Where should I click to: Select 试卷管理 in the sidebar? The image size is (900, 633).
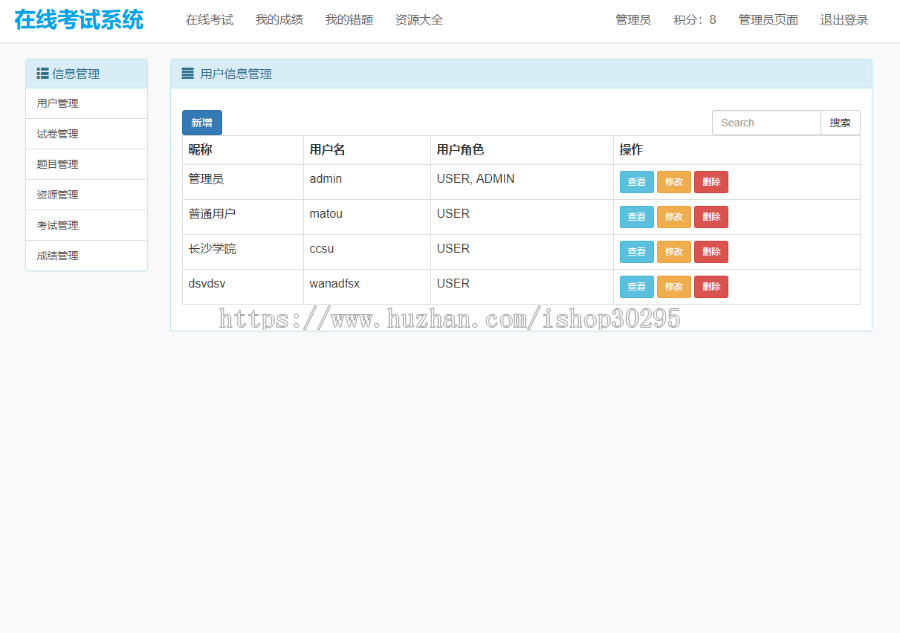(87, 134)
